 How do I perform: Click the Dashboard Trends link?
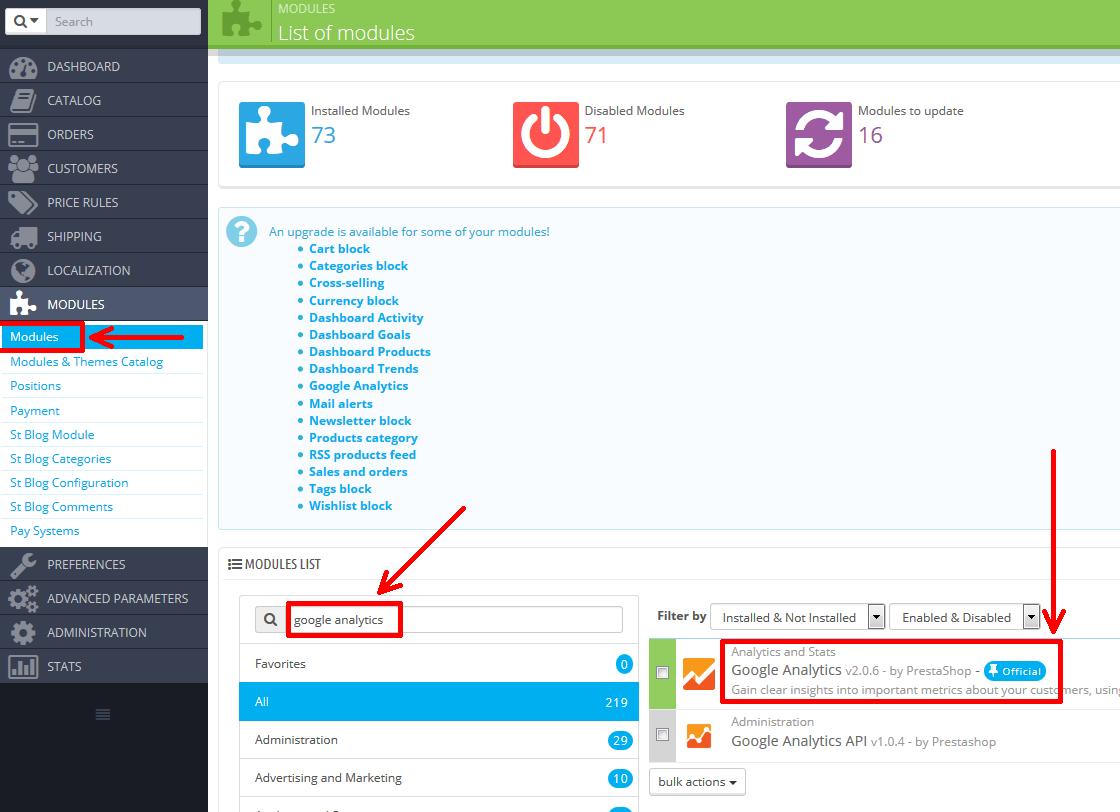click(x=364, y=369)
